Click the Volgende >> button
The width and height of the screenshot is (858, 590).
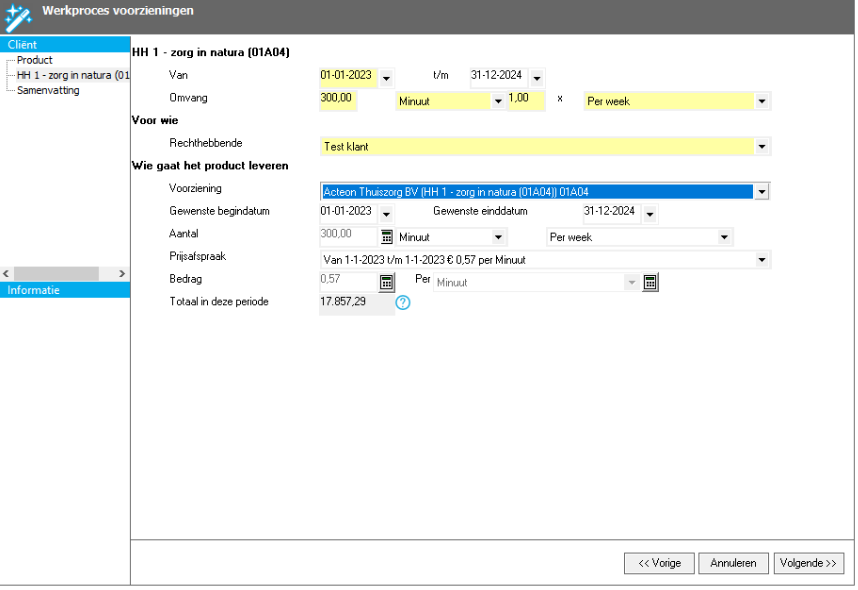(808, 563)
